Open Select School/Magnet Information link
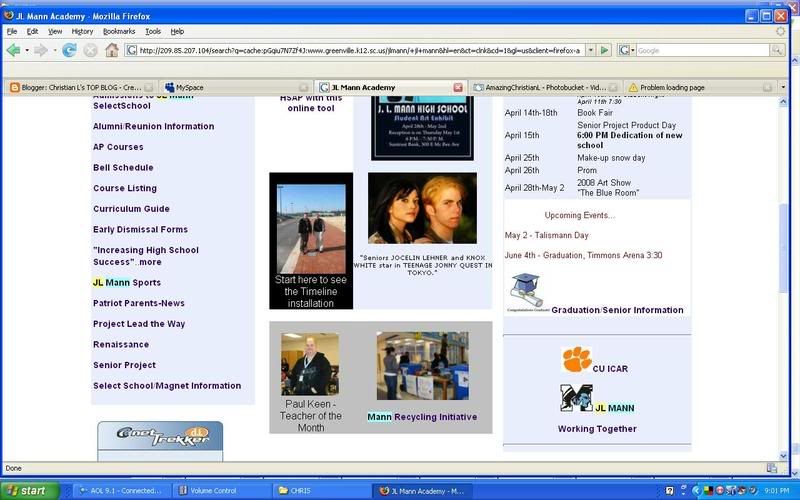 pyautogui.click(x=167, y=386)
